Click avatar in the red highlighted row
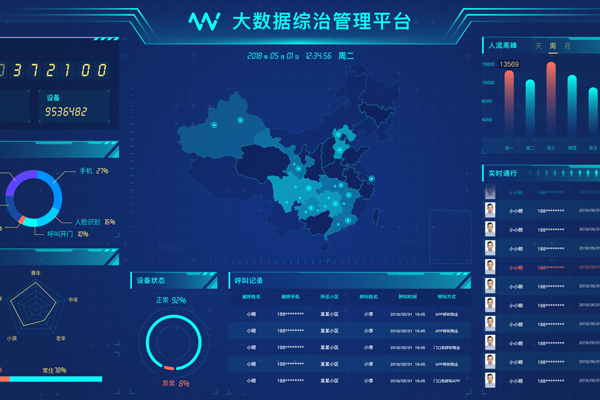This screenshot has width=600, height=400. (491, 267)
